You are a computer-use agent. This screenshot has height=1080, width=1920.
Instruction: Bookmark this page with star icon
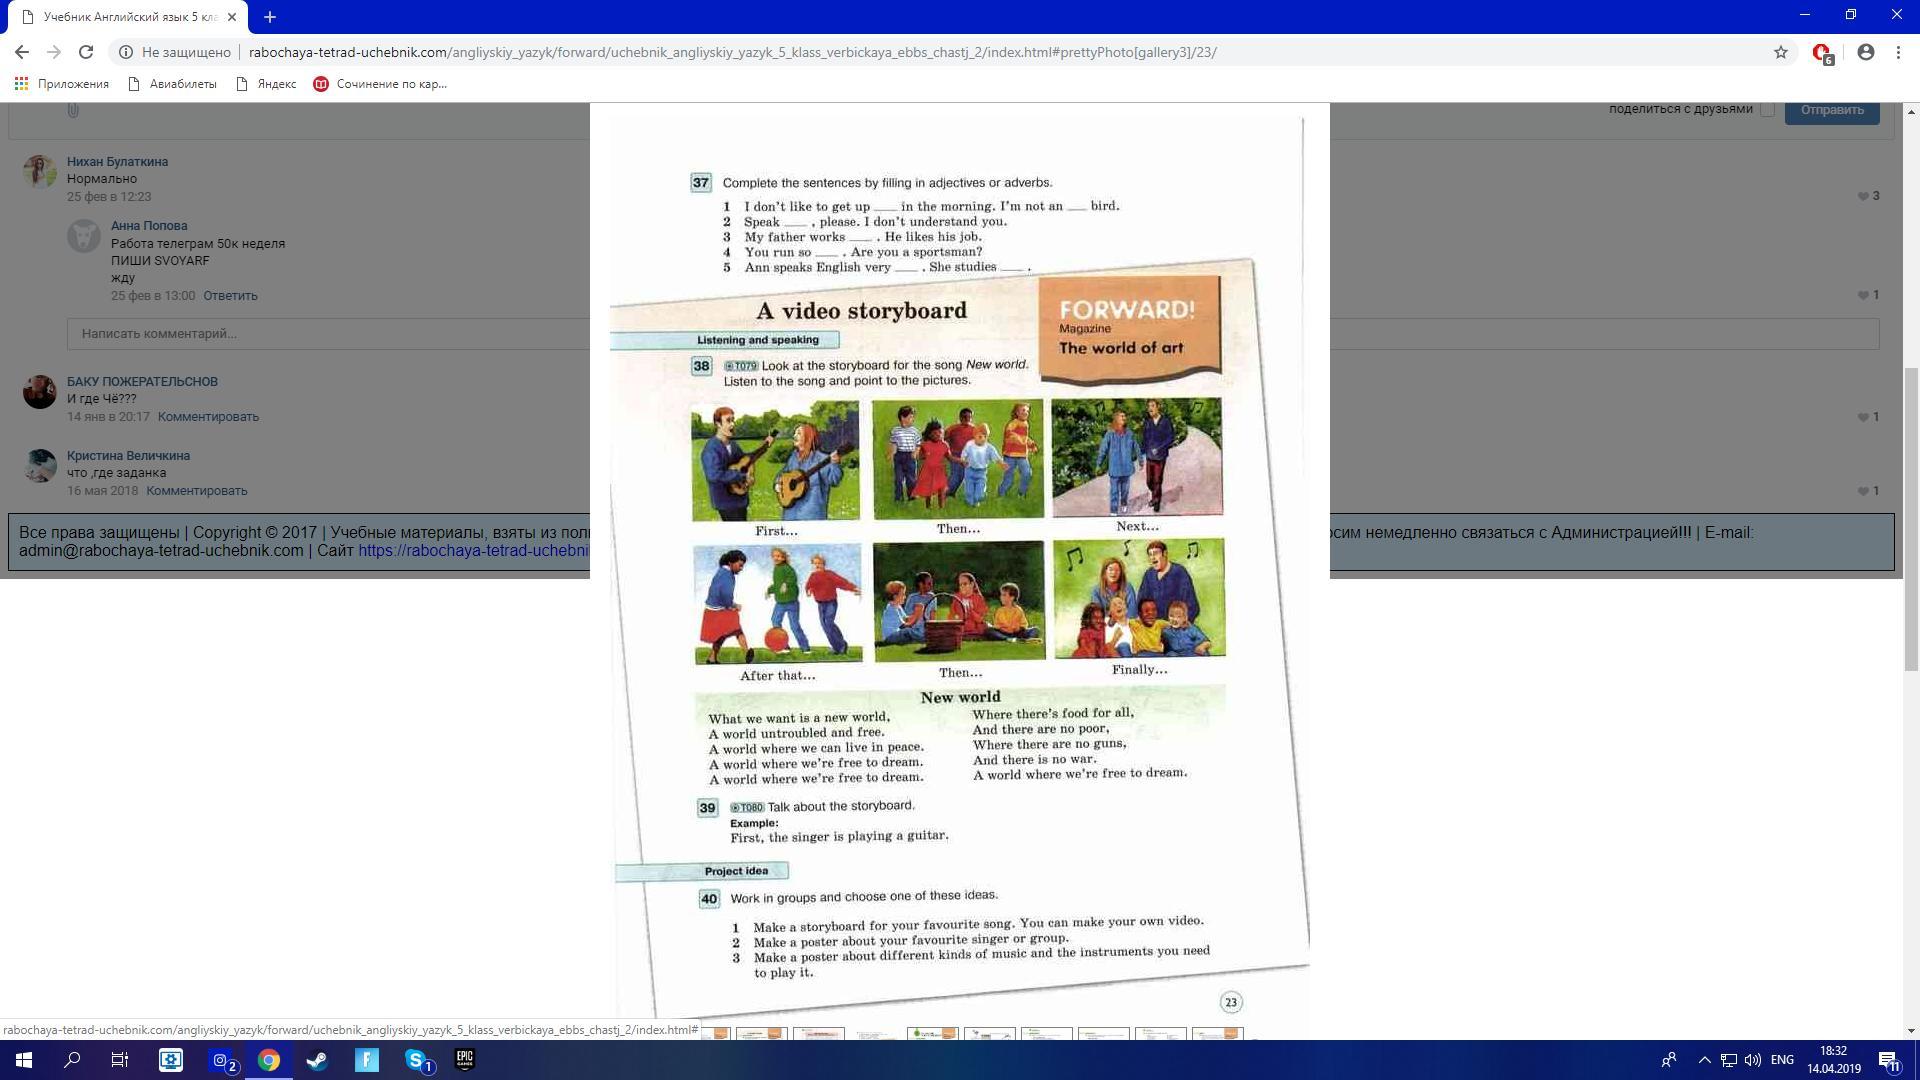click(1781, 52)
